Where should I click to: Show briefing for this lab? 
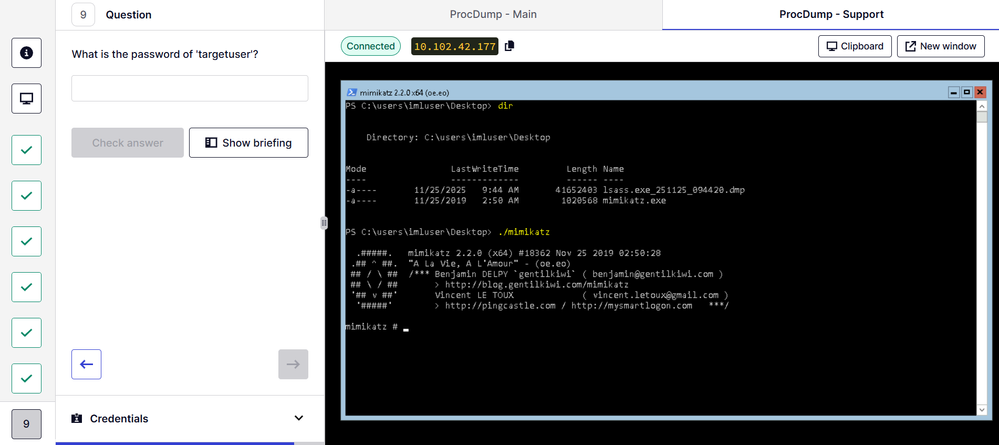248,143
